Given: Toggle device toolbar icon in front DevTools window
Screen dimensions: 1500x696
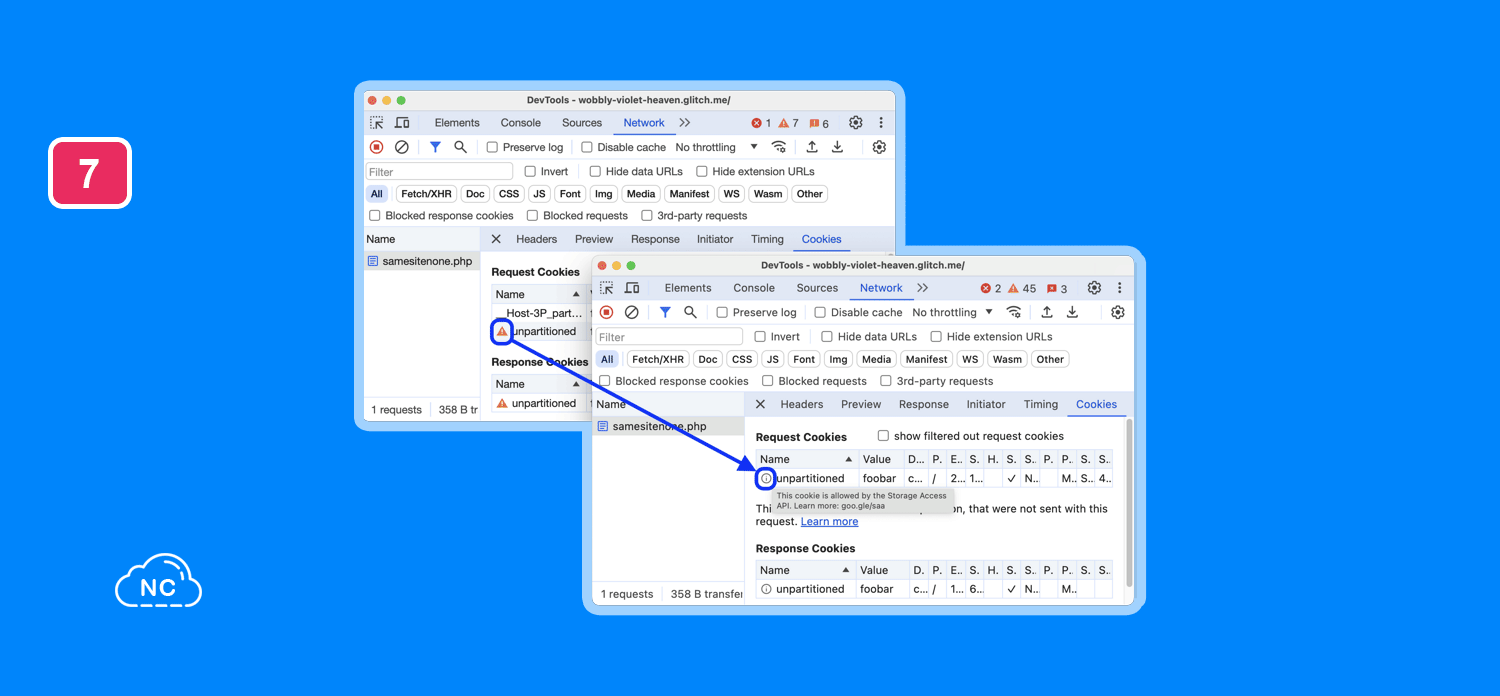Looking at the screenshot, I should click(x=632, y=288).
